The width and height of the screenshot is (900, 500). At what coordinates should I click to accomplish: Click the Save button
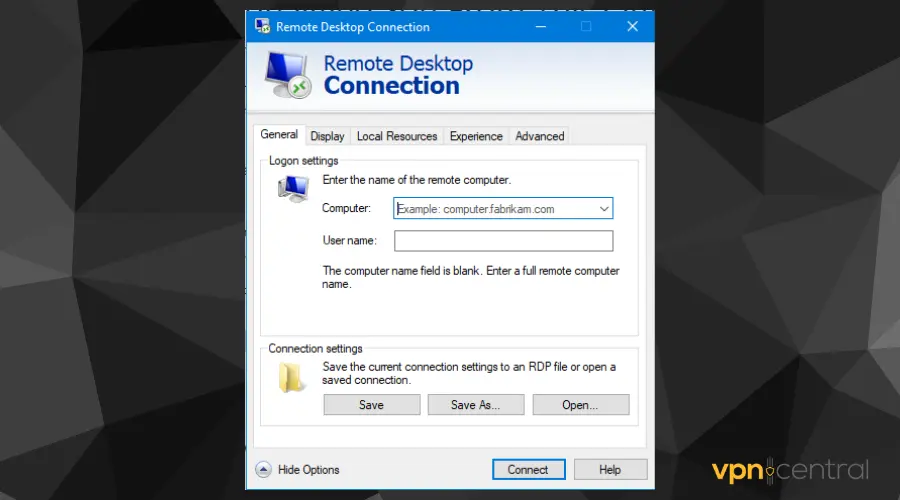click(x=371, y=405)
